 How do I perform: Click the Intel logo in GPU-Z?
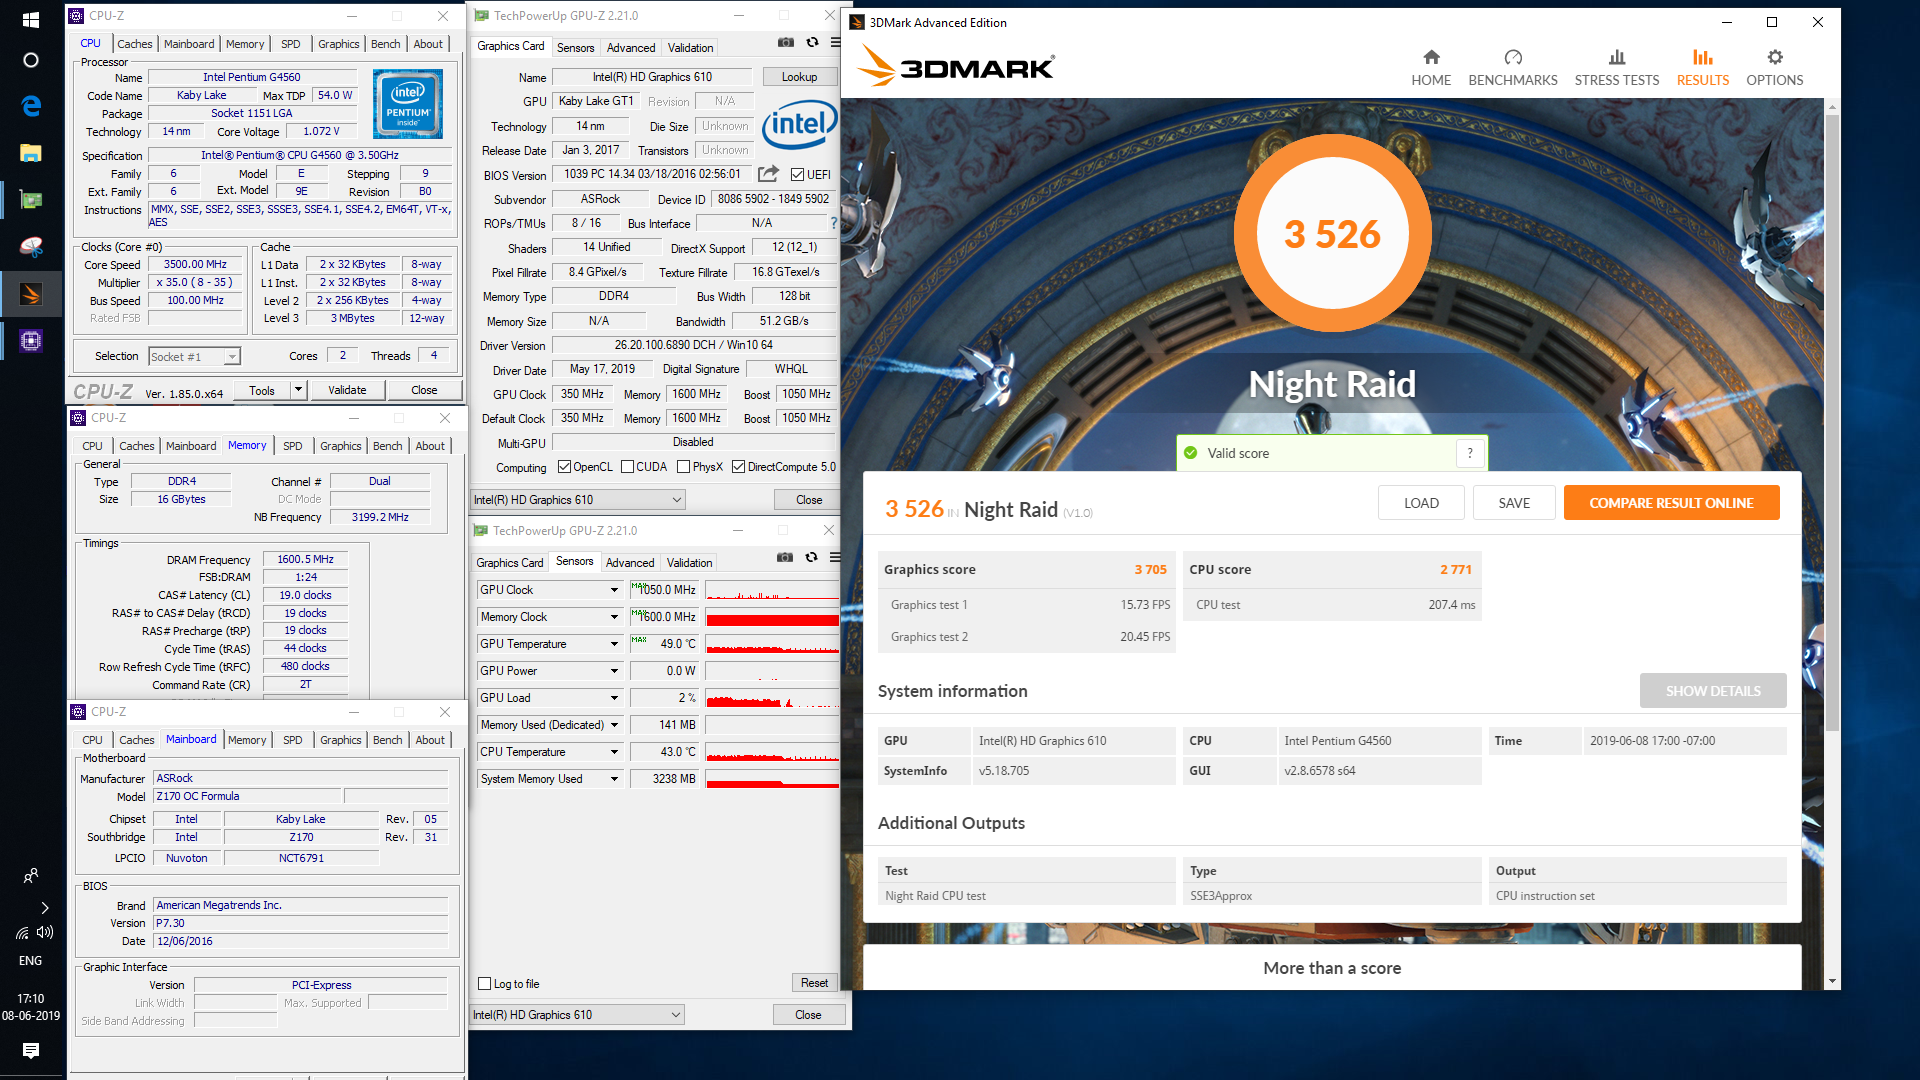click(799, 124)
